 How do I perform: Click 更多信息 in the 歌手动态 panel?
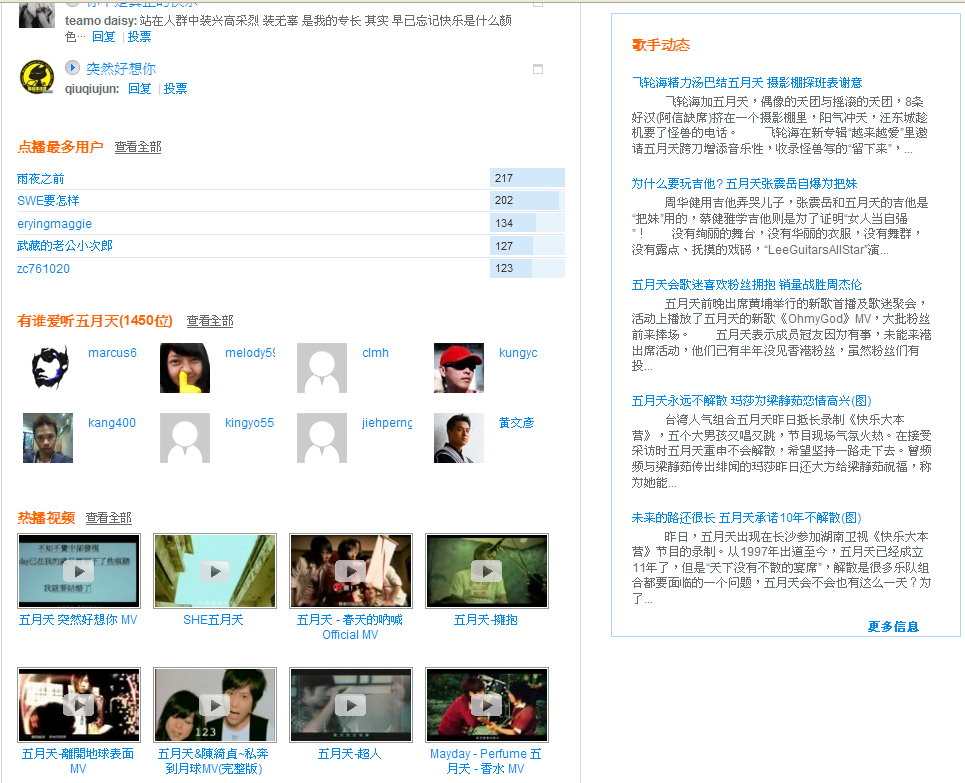pos(893,627)
